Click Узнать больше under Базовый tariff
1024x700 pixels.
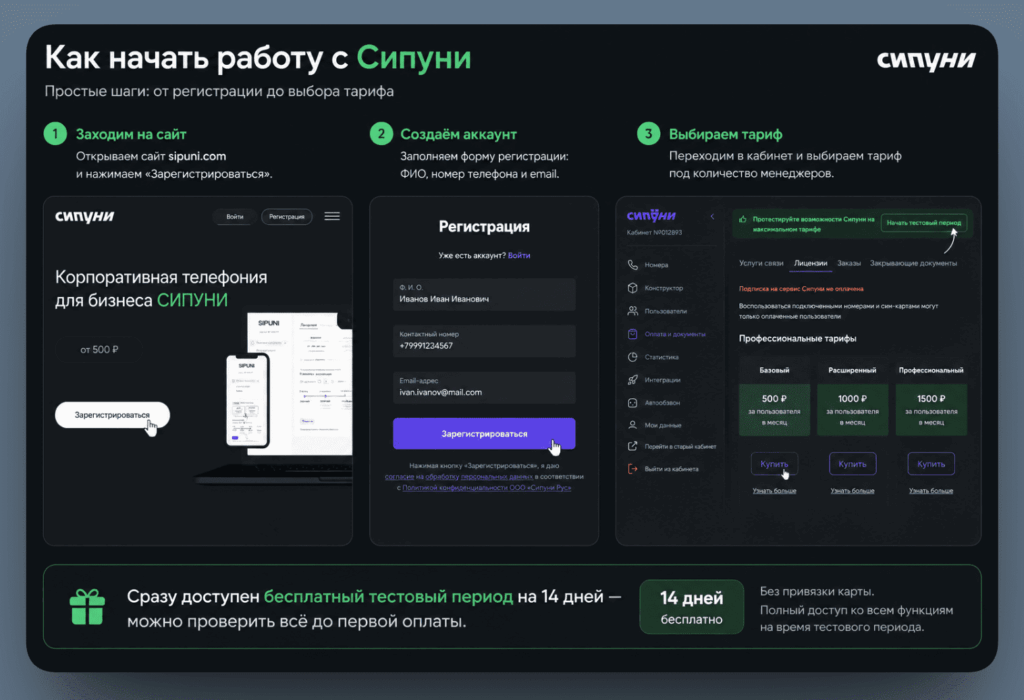click(774, 490)
